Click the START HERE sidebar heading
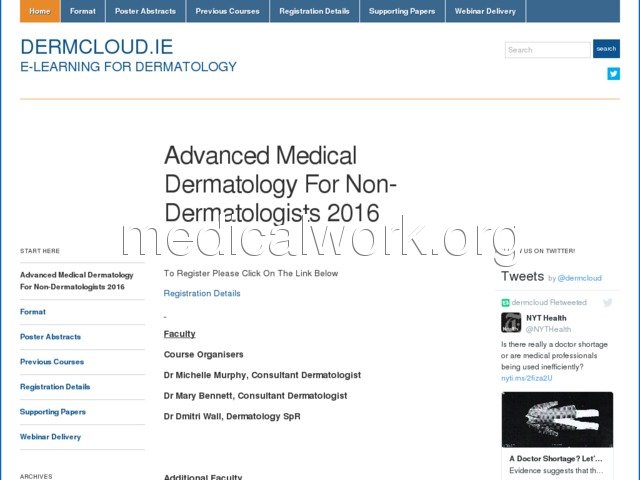The image size is (640, 480). point(40,251)
